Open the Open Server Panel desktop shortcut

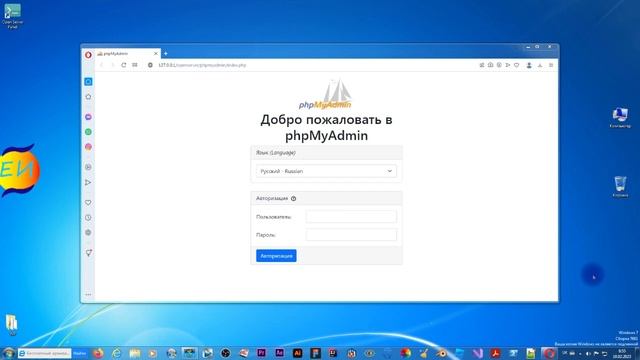pyautogui.click(x=13, y=16)
